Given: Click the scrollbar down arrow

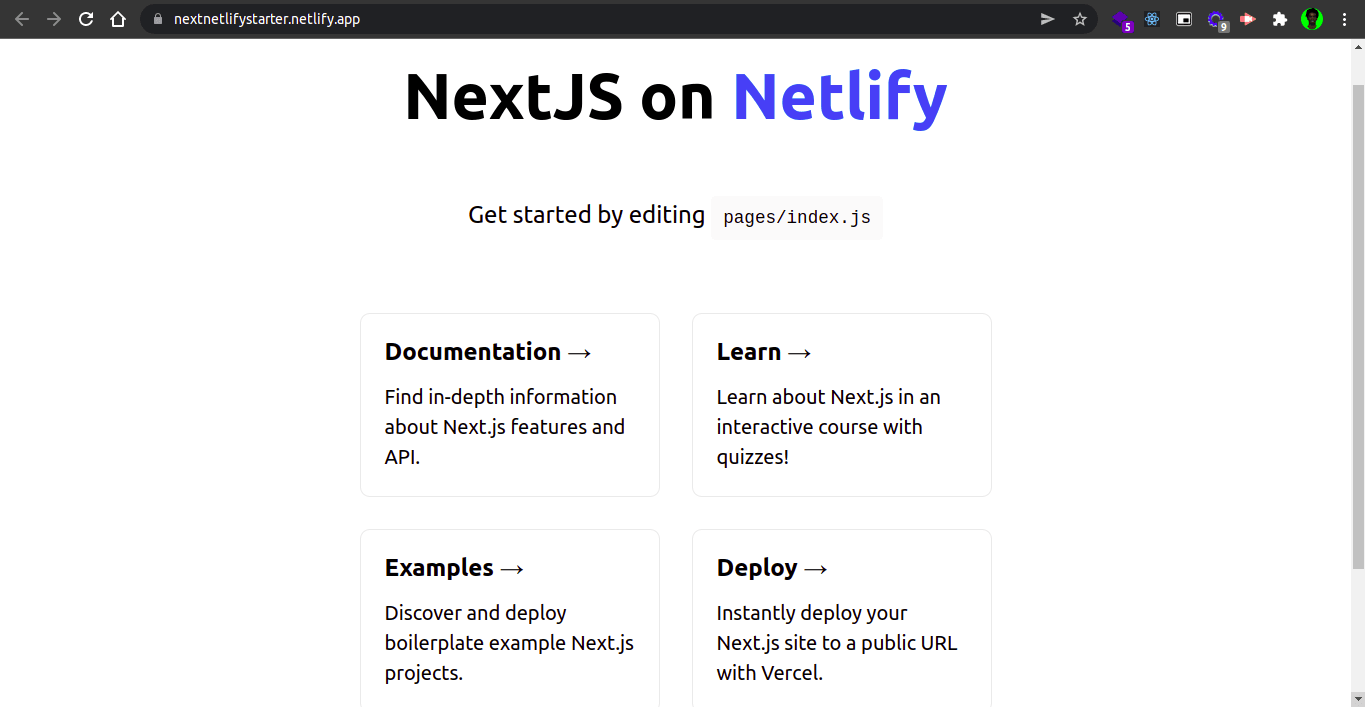Looking at the screenshot, I should coord(1357,699).
